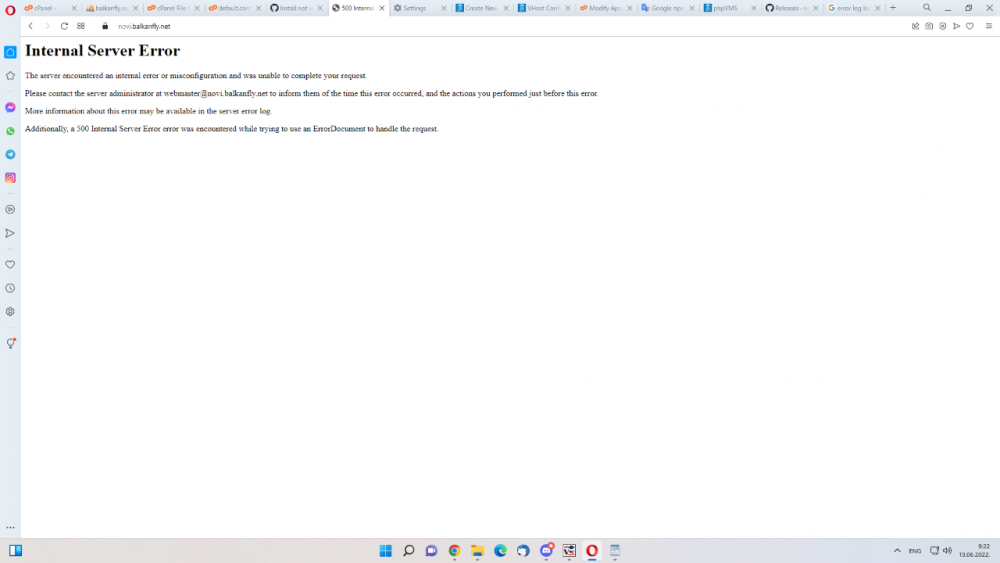The image size is (1000, 563).
Task: Open Messenger in the Opera sidebar
Action: (10, 107)
